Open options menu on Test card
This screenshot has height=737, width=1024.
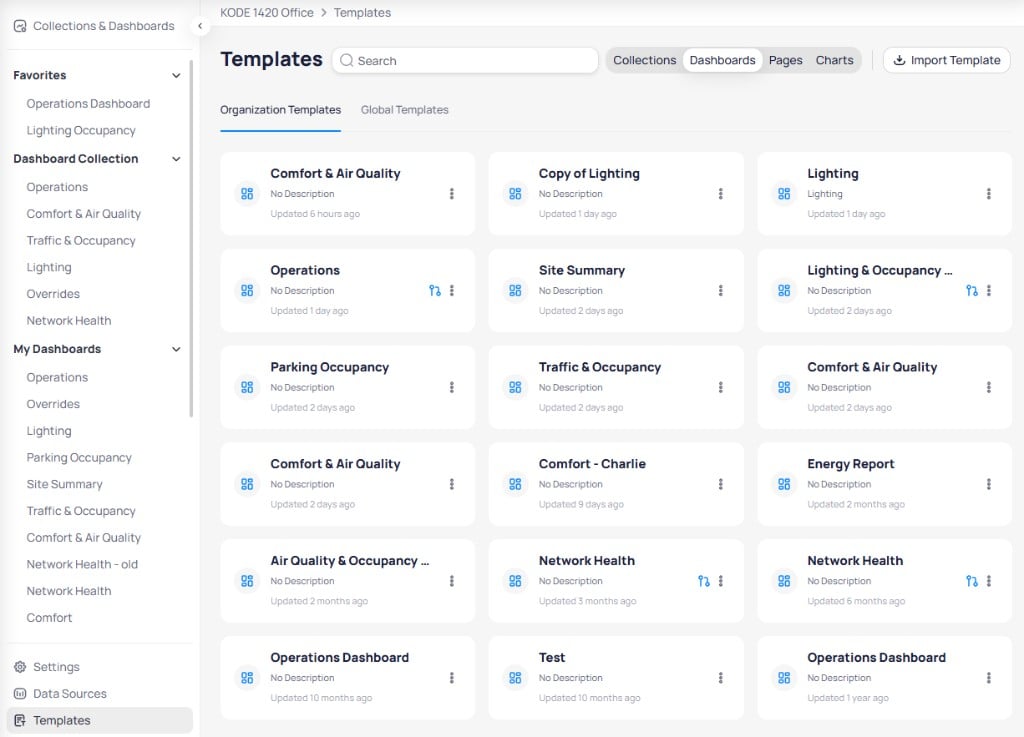(x=720, y=678)
